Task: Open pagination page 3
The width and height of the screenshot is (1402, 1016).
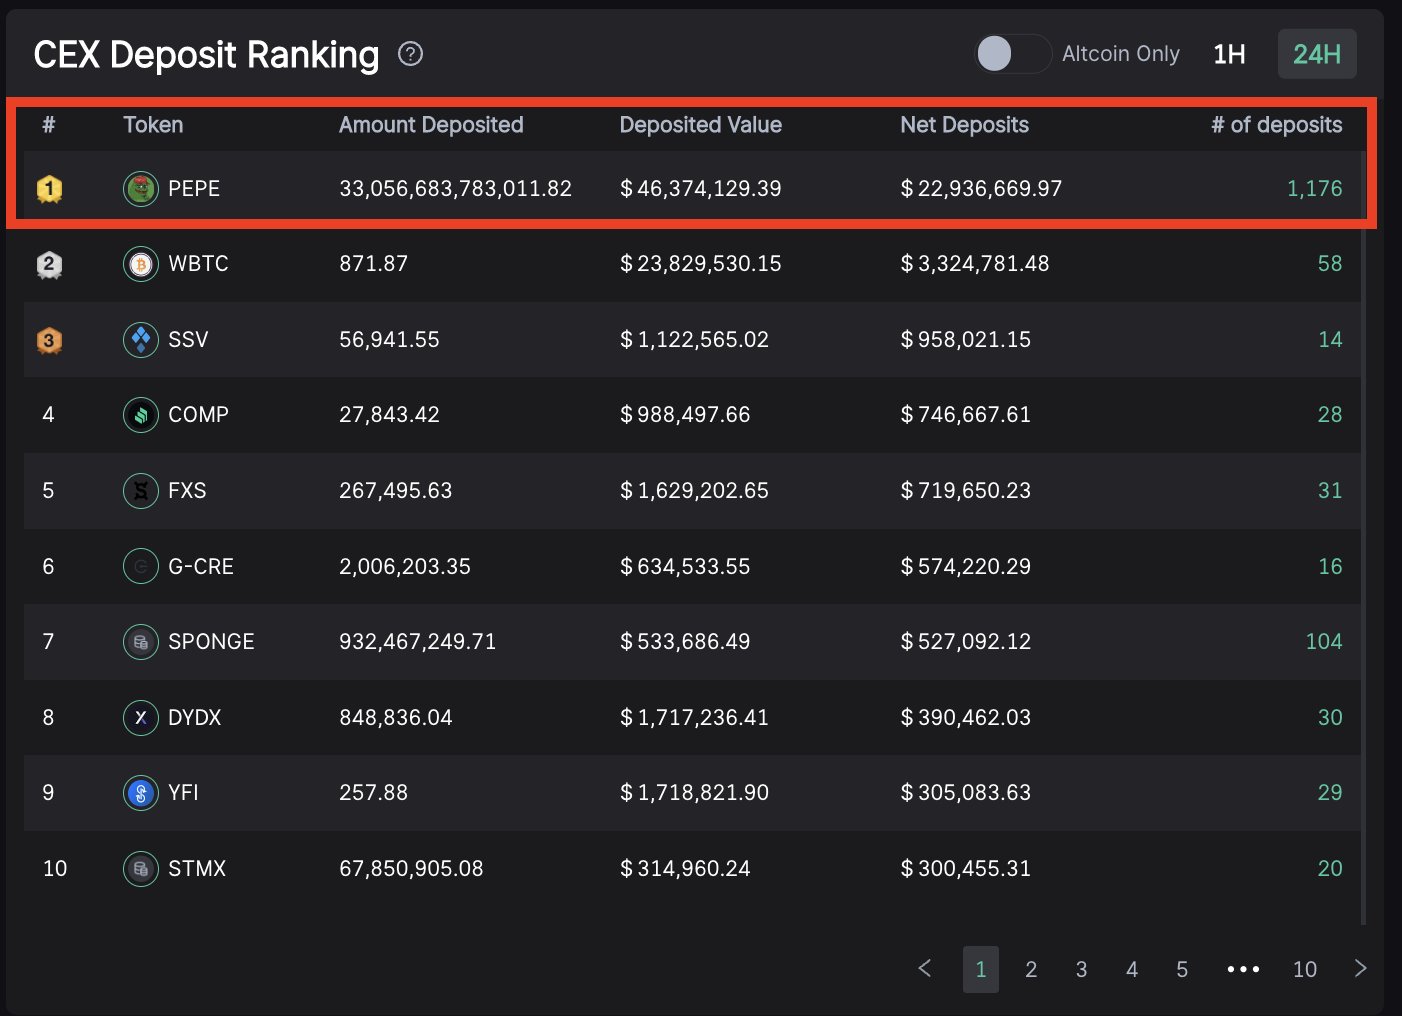Action: tap(1081, 969)
